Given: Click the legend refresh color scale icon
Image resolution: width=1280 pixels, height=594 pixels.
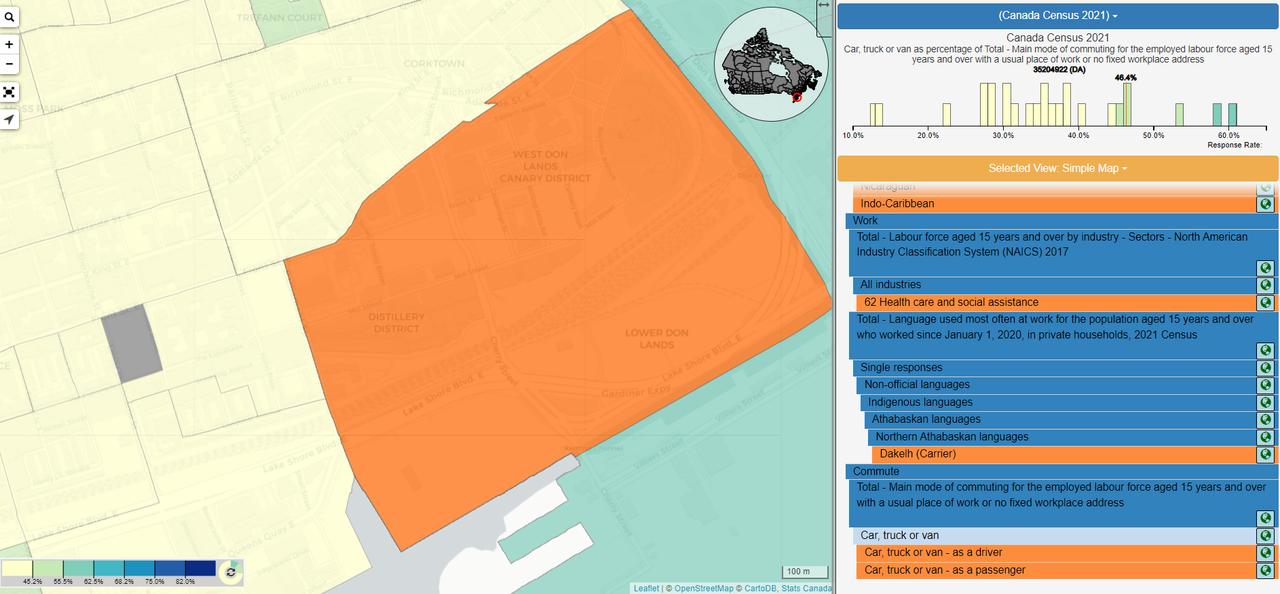Looking at the screenshot, I should [x=230, y=572].
